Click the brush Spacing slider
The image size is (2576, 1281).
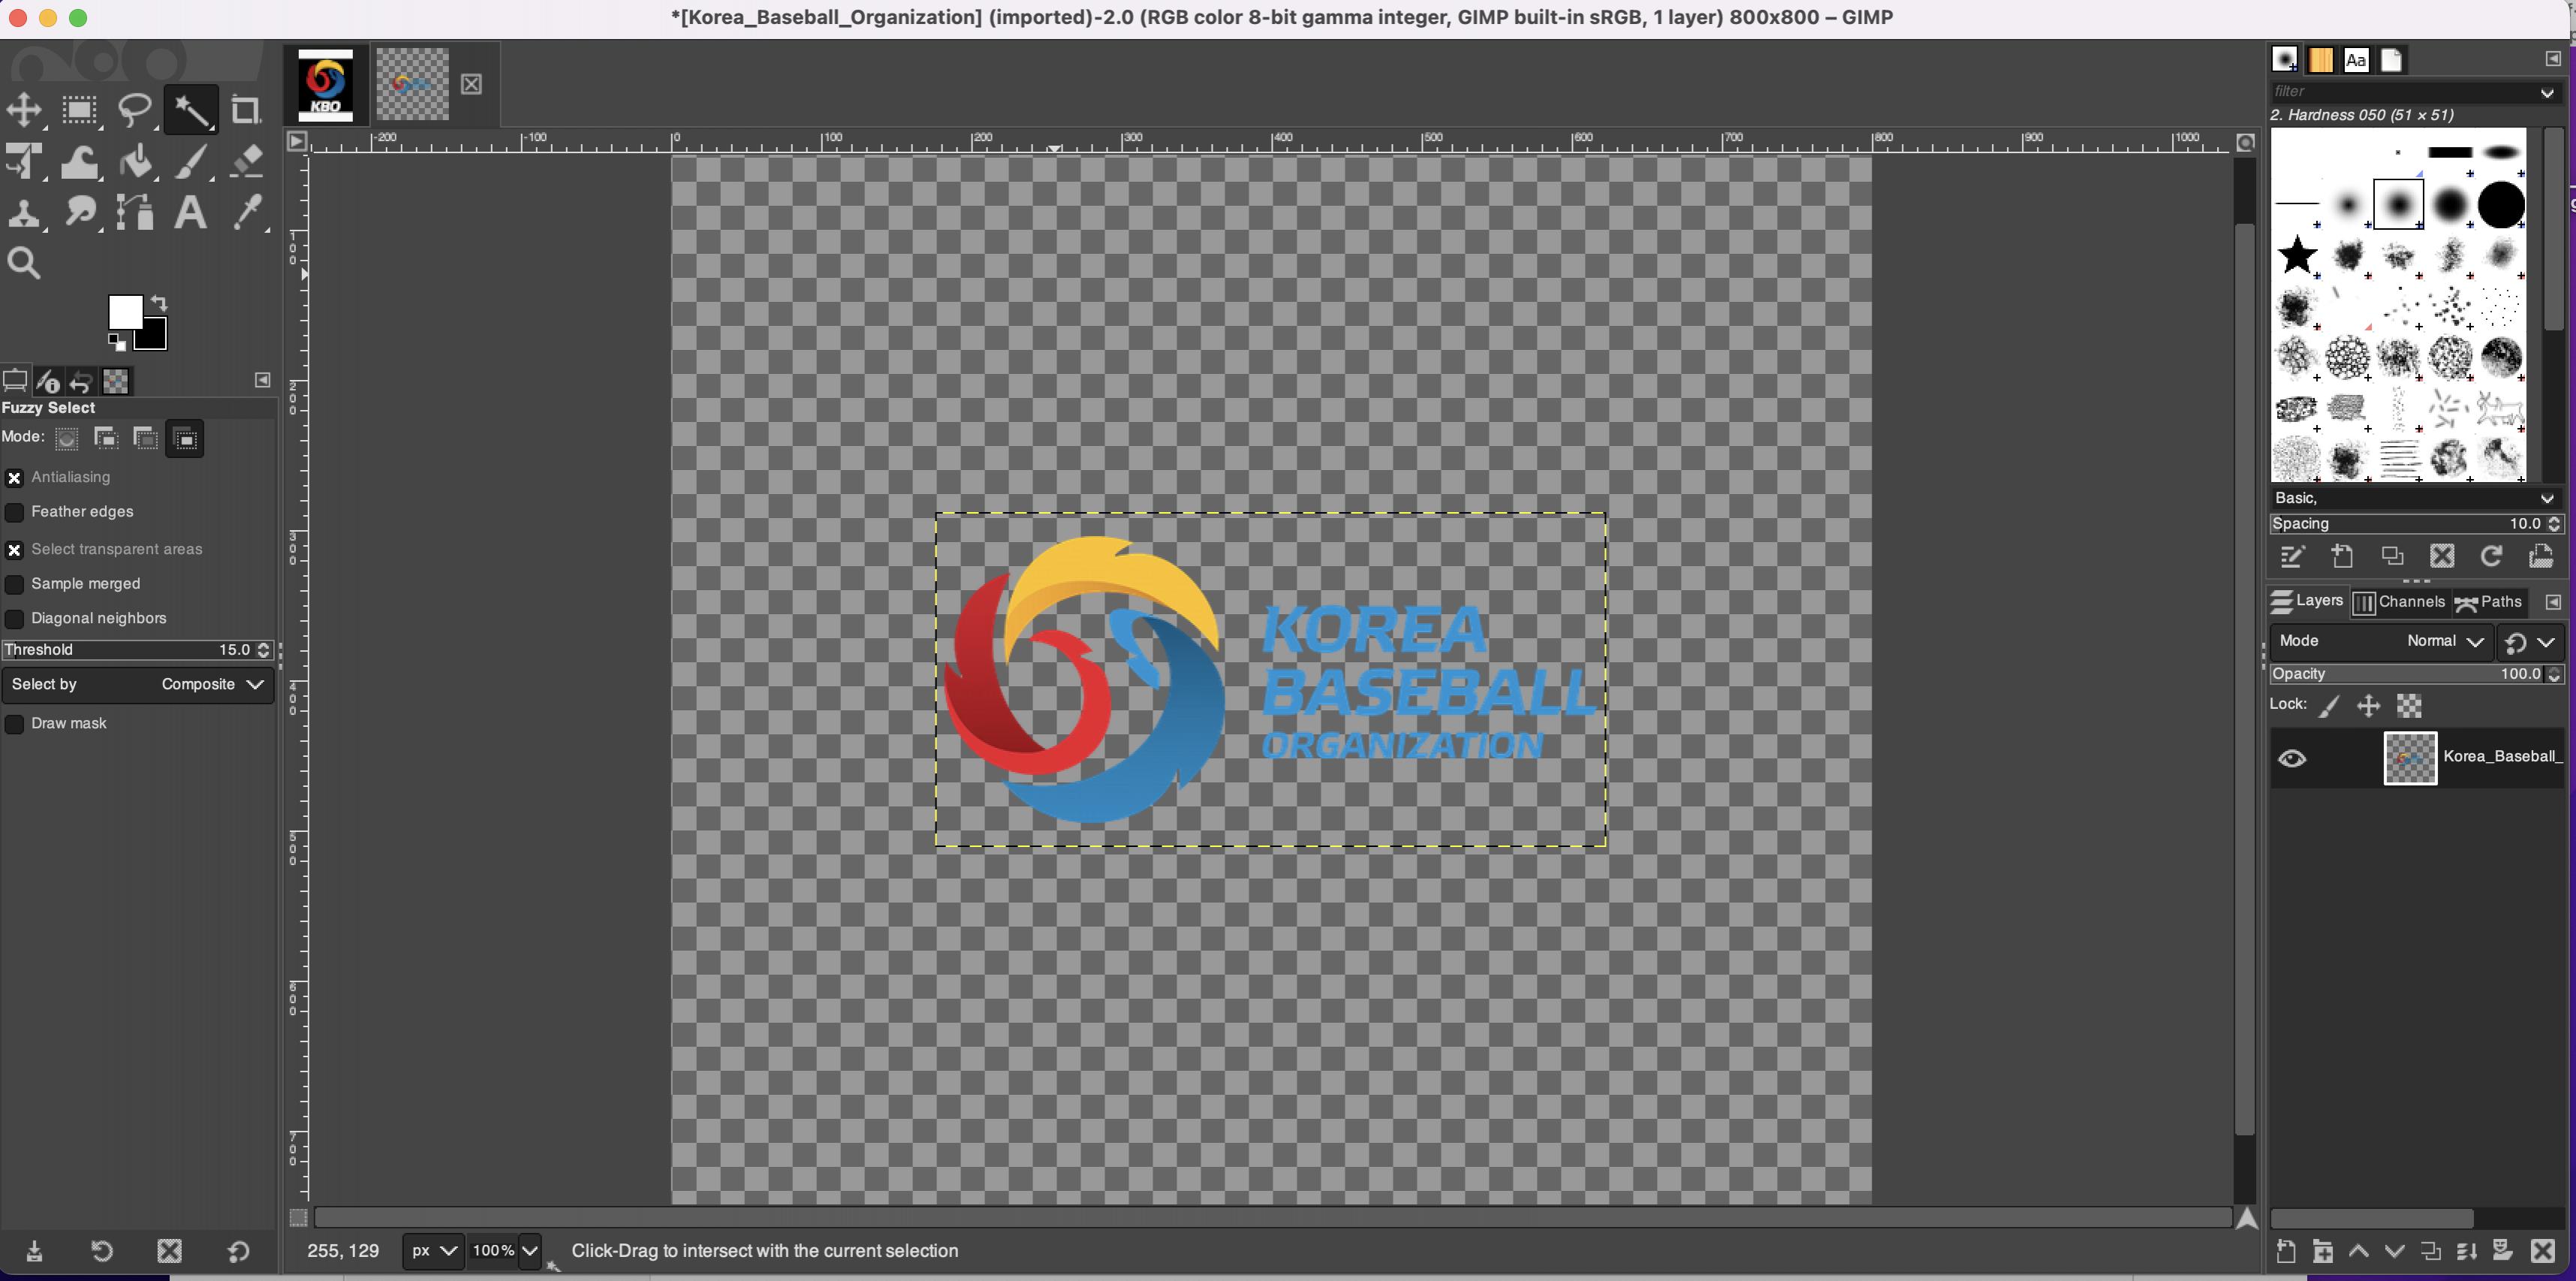pyautogui.click(x=2415, y=524)
